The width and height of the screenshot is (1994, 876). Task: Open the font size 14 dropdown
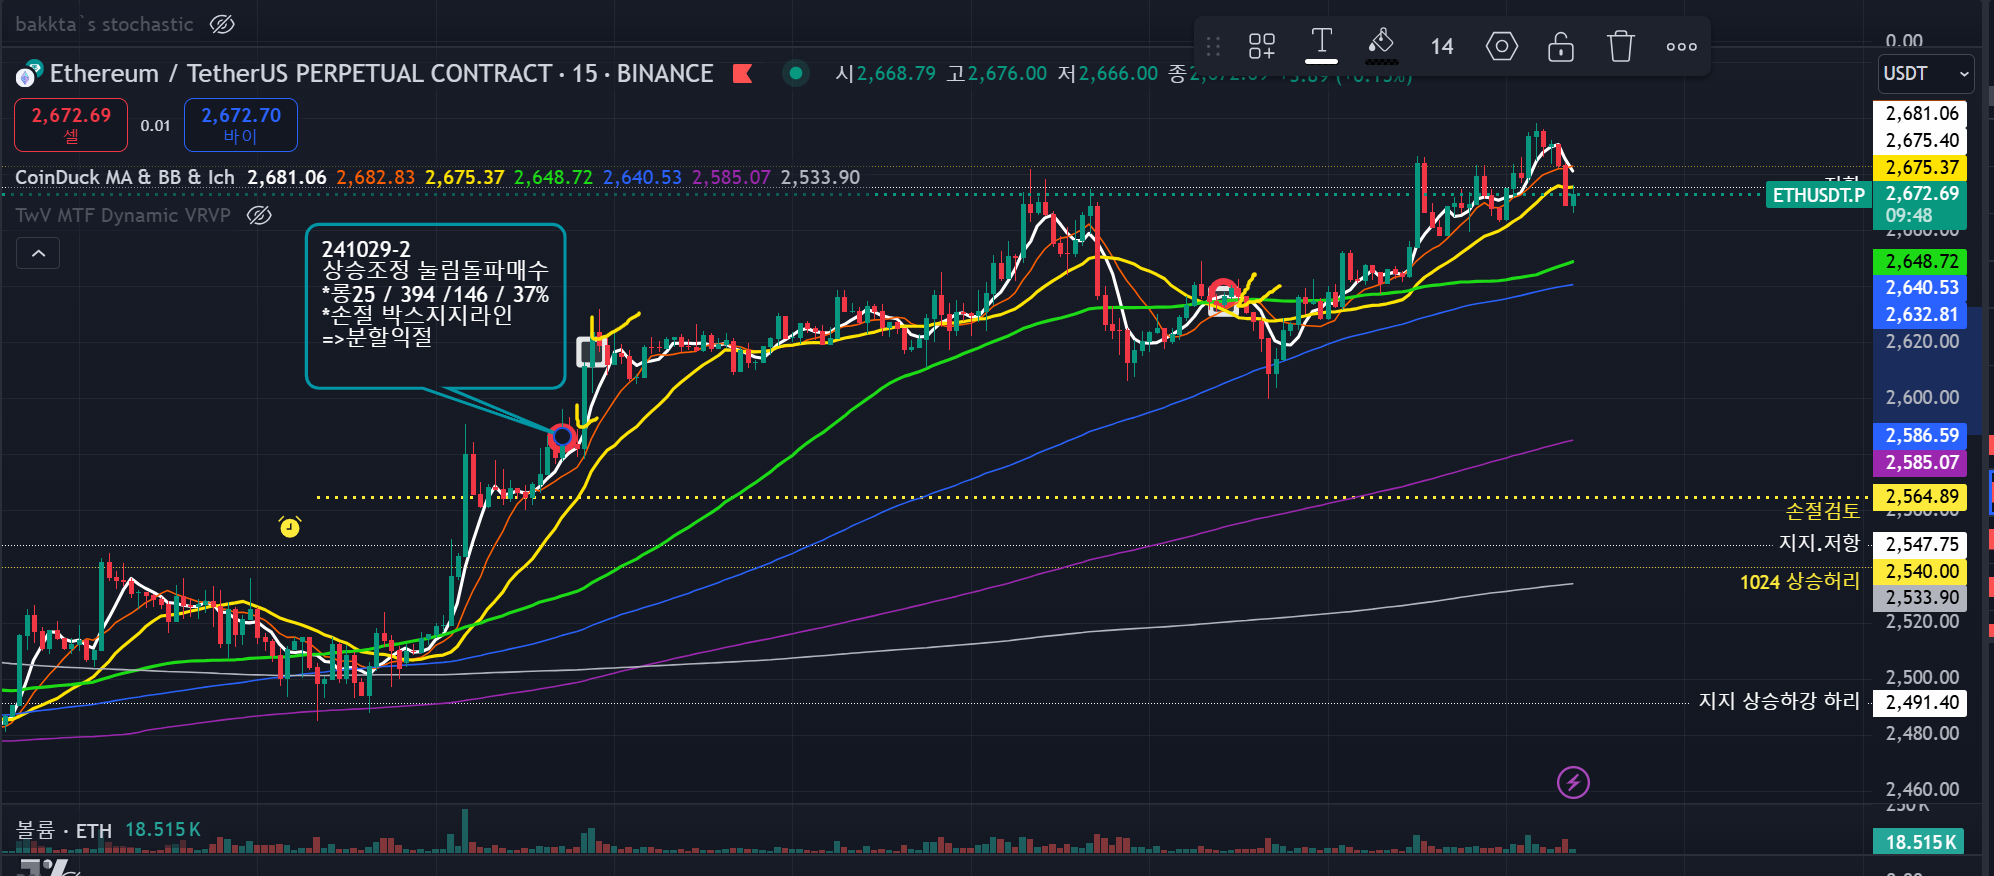[x=1442, y=46]
